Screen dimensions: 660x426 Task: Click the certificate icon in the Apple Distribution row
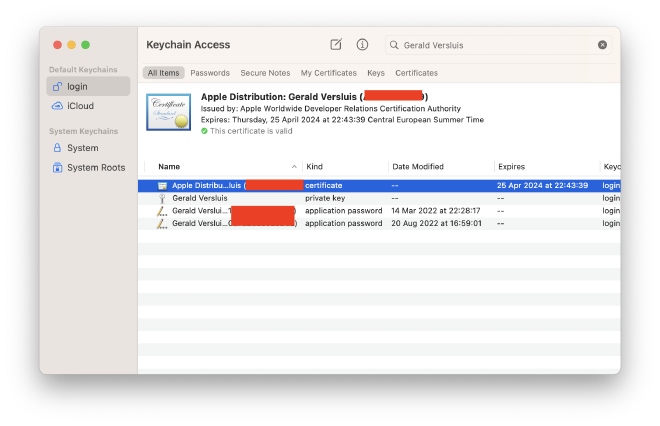pyautogui.click(x=162, y=186)
